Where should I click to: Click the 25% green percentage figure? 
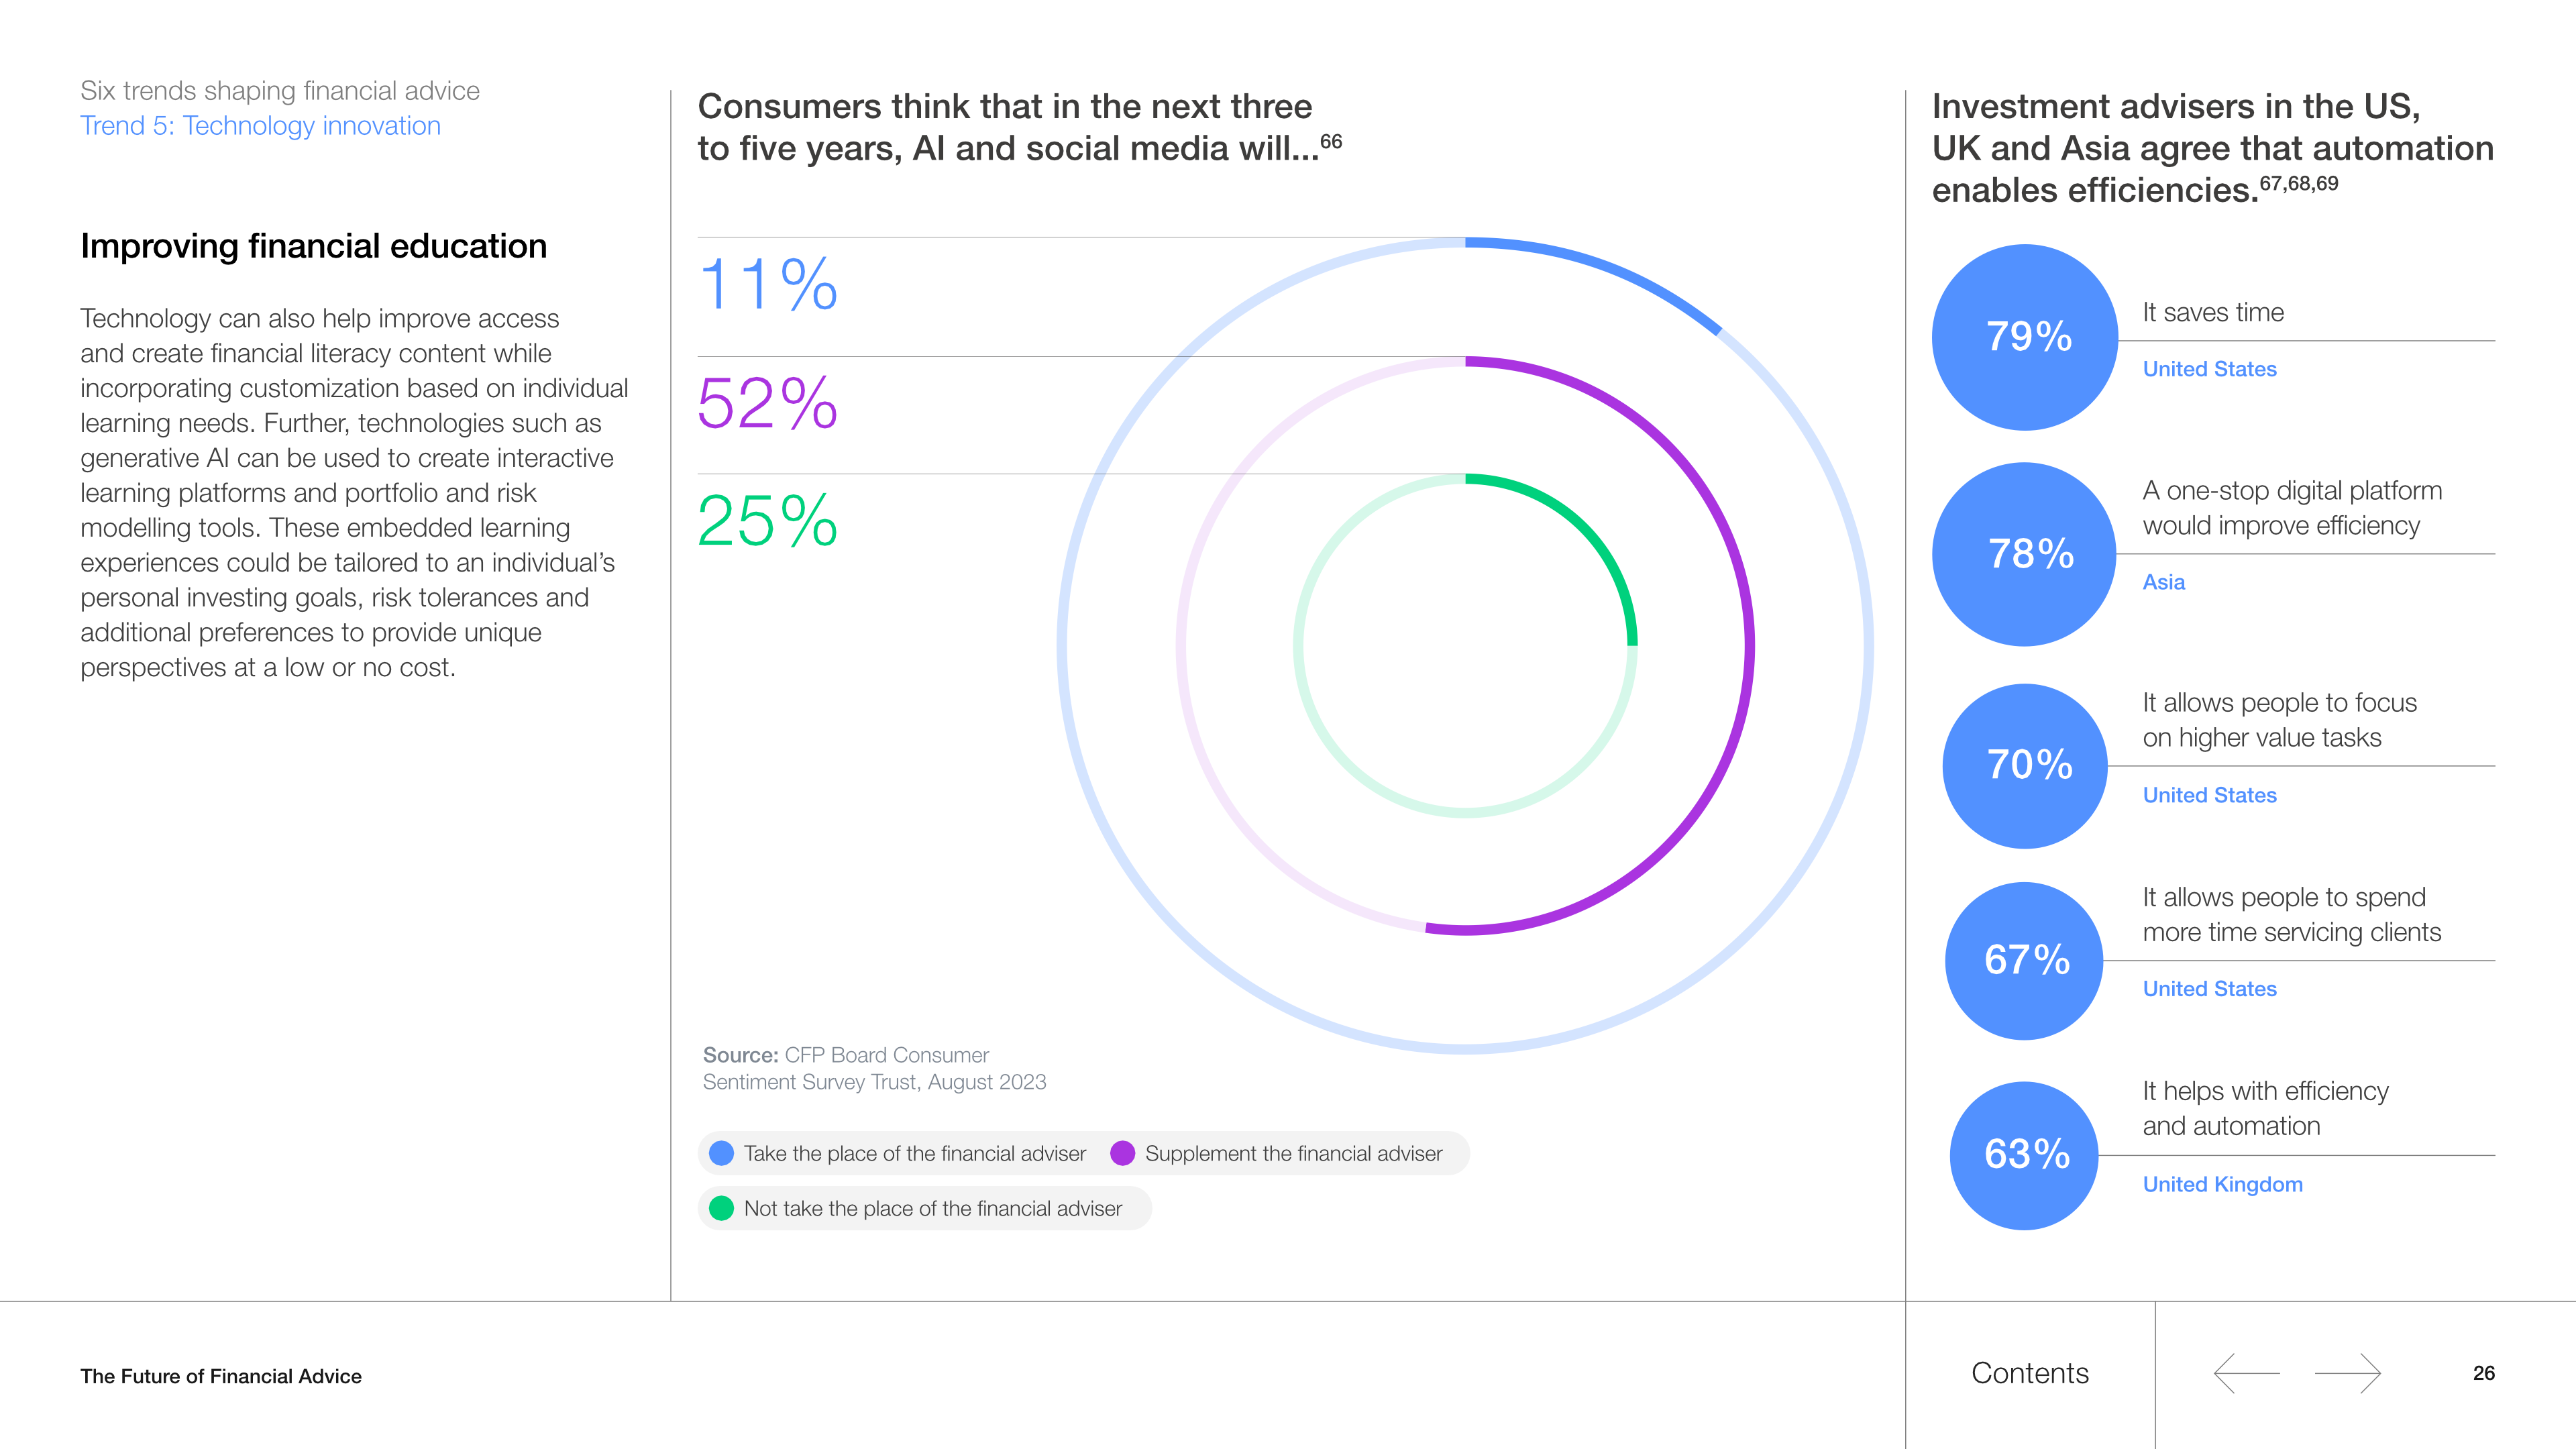click(768, 521)
